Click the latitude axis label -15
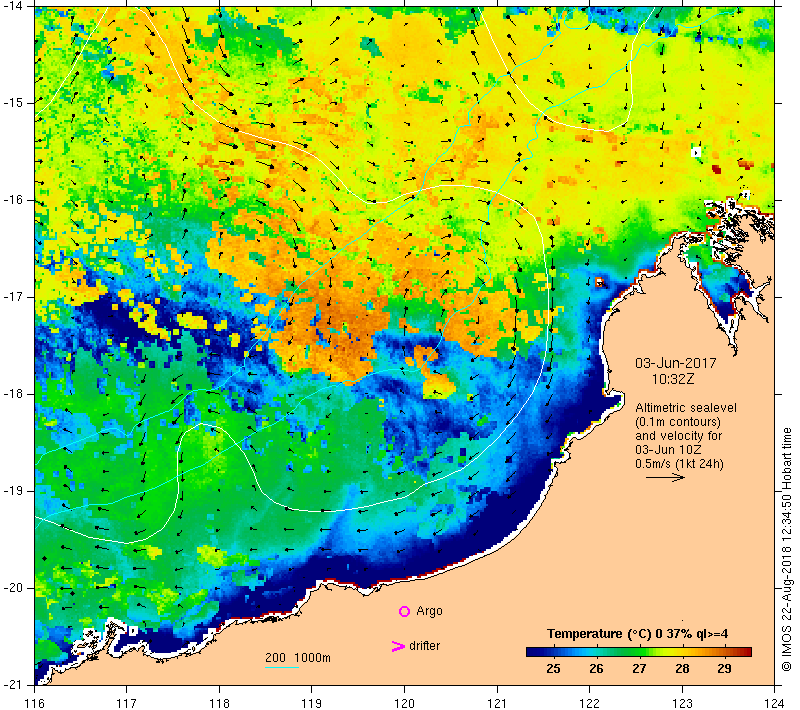The width and height of the screenshot is (800, 710). 13,103
